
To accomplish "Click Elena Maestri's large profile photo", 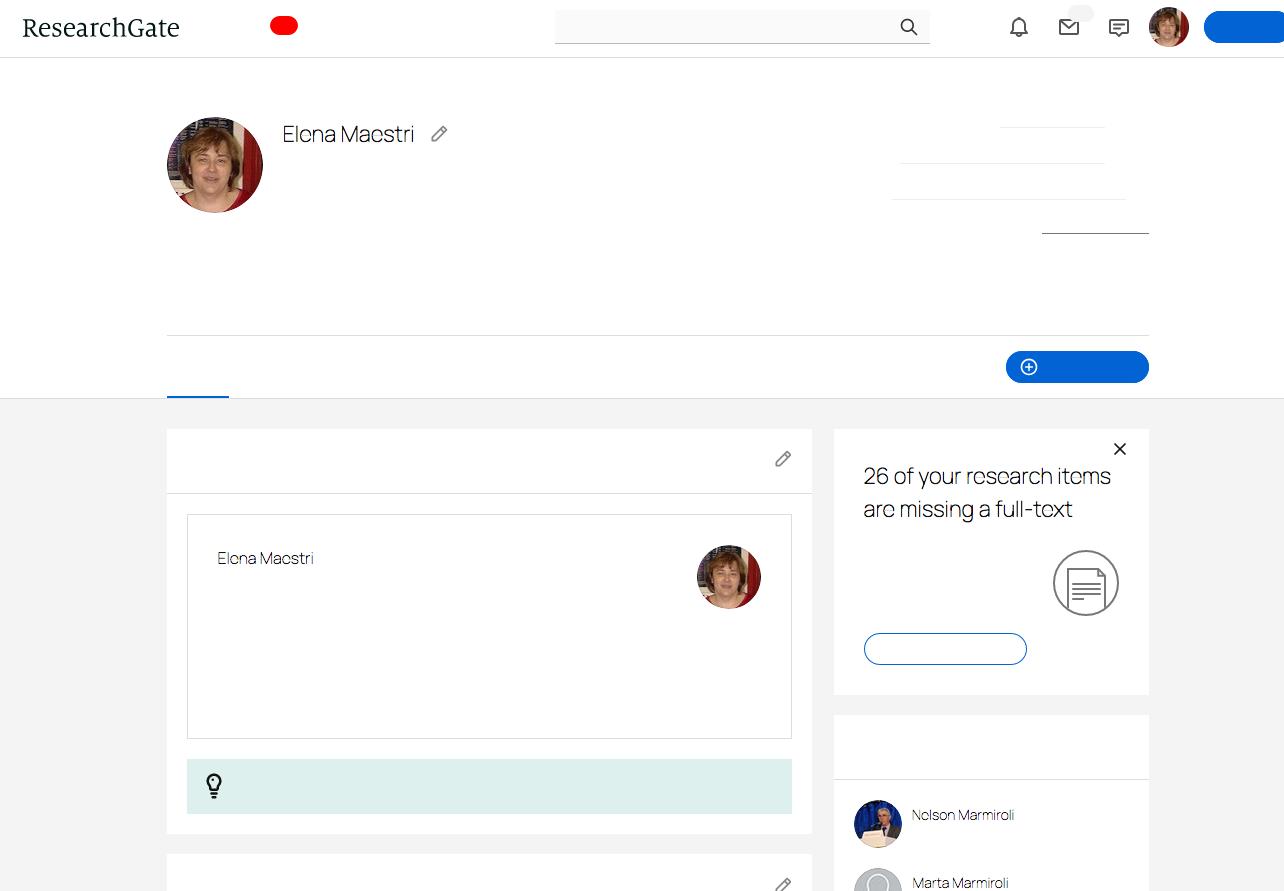I will (x=214, y=164).
